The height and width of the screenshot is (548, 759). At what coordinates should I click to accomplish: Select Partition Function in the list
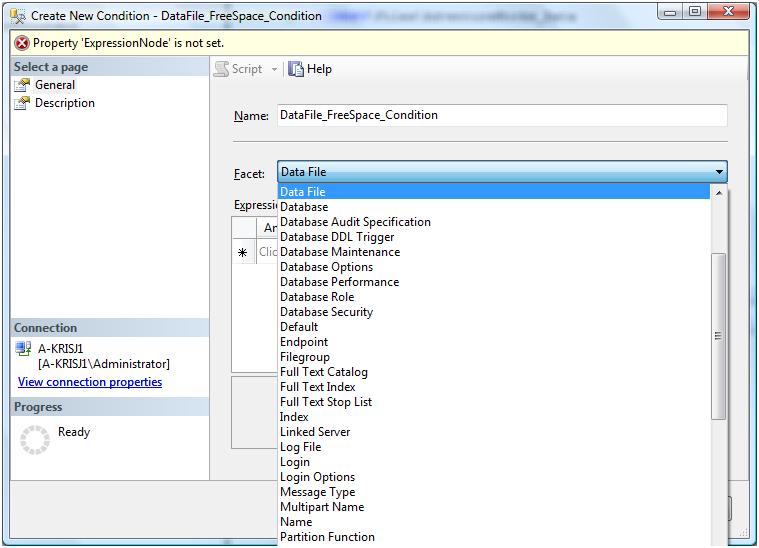coord(494,537)
